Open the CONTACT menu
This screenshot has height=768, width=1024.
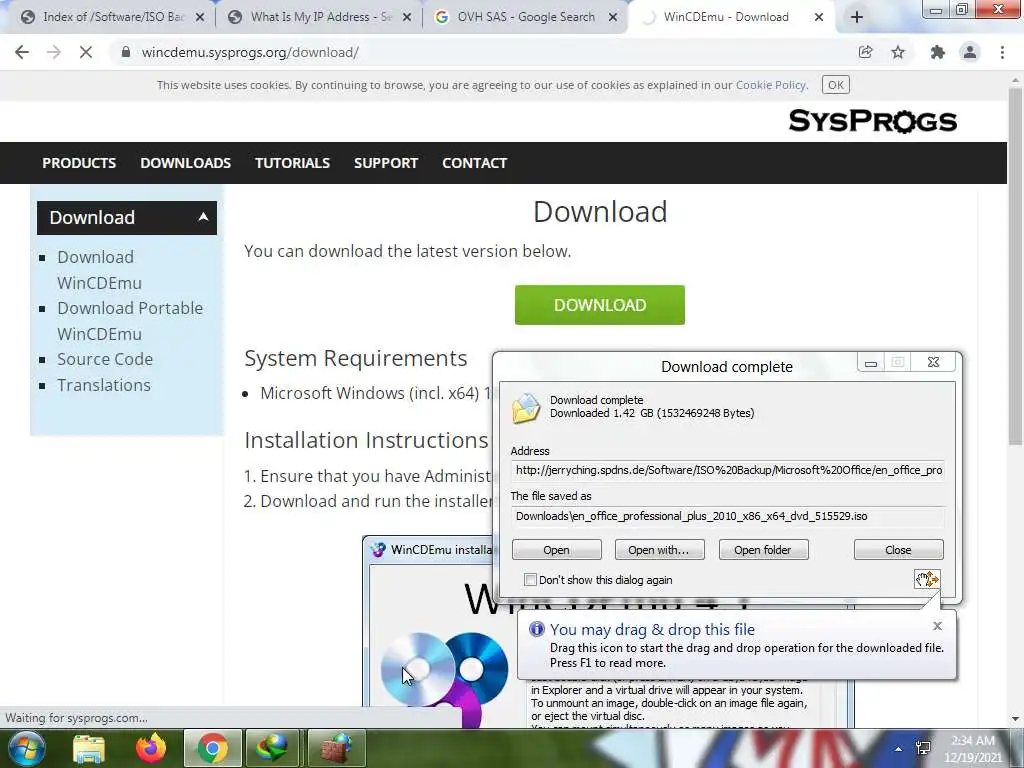click(x=475, y=163)
